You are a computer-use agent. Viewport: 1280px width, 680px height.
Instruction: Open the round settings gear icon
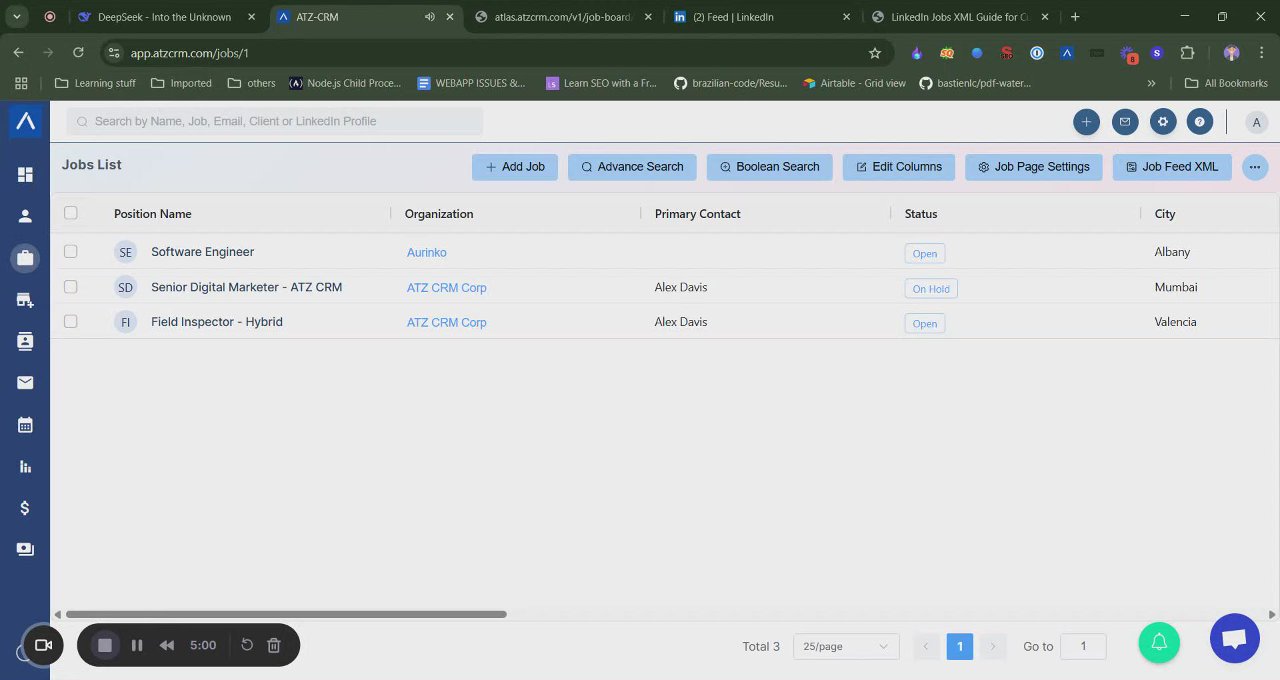click(1162, 122)
